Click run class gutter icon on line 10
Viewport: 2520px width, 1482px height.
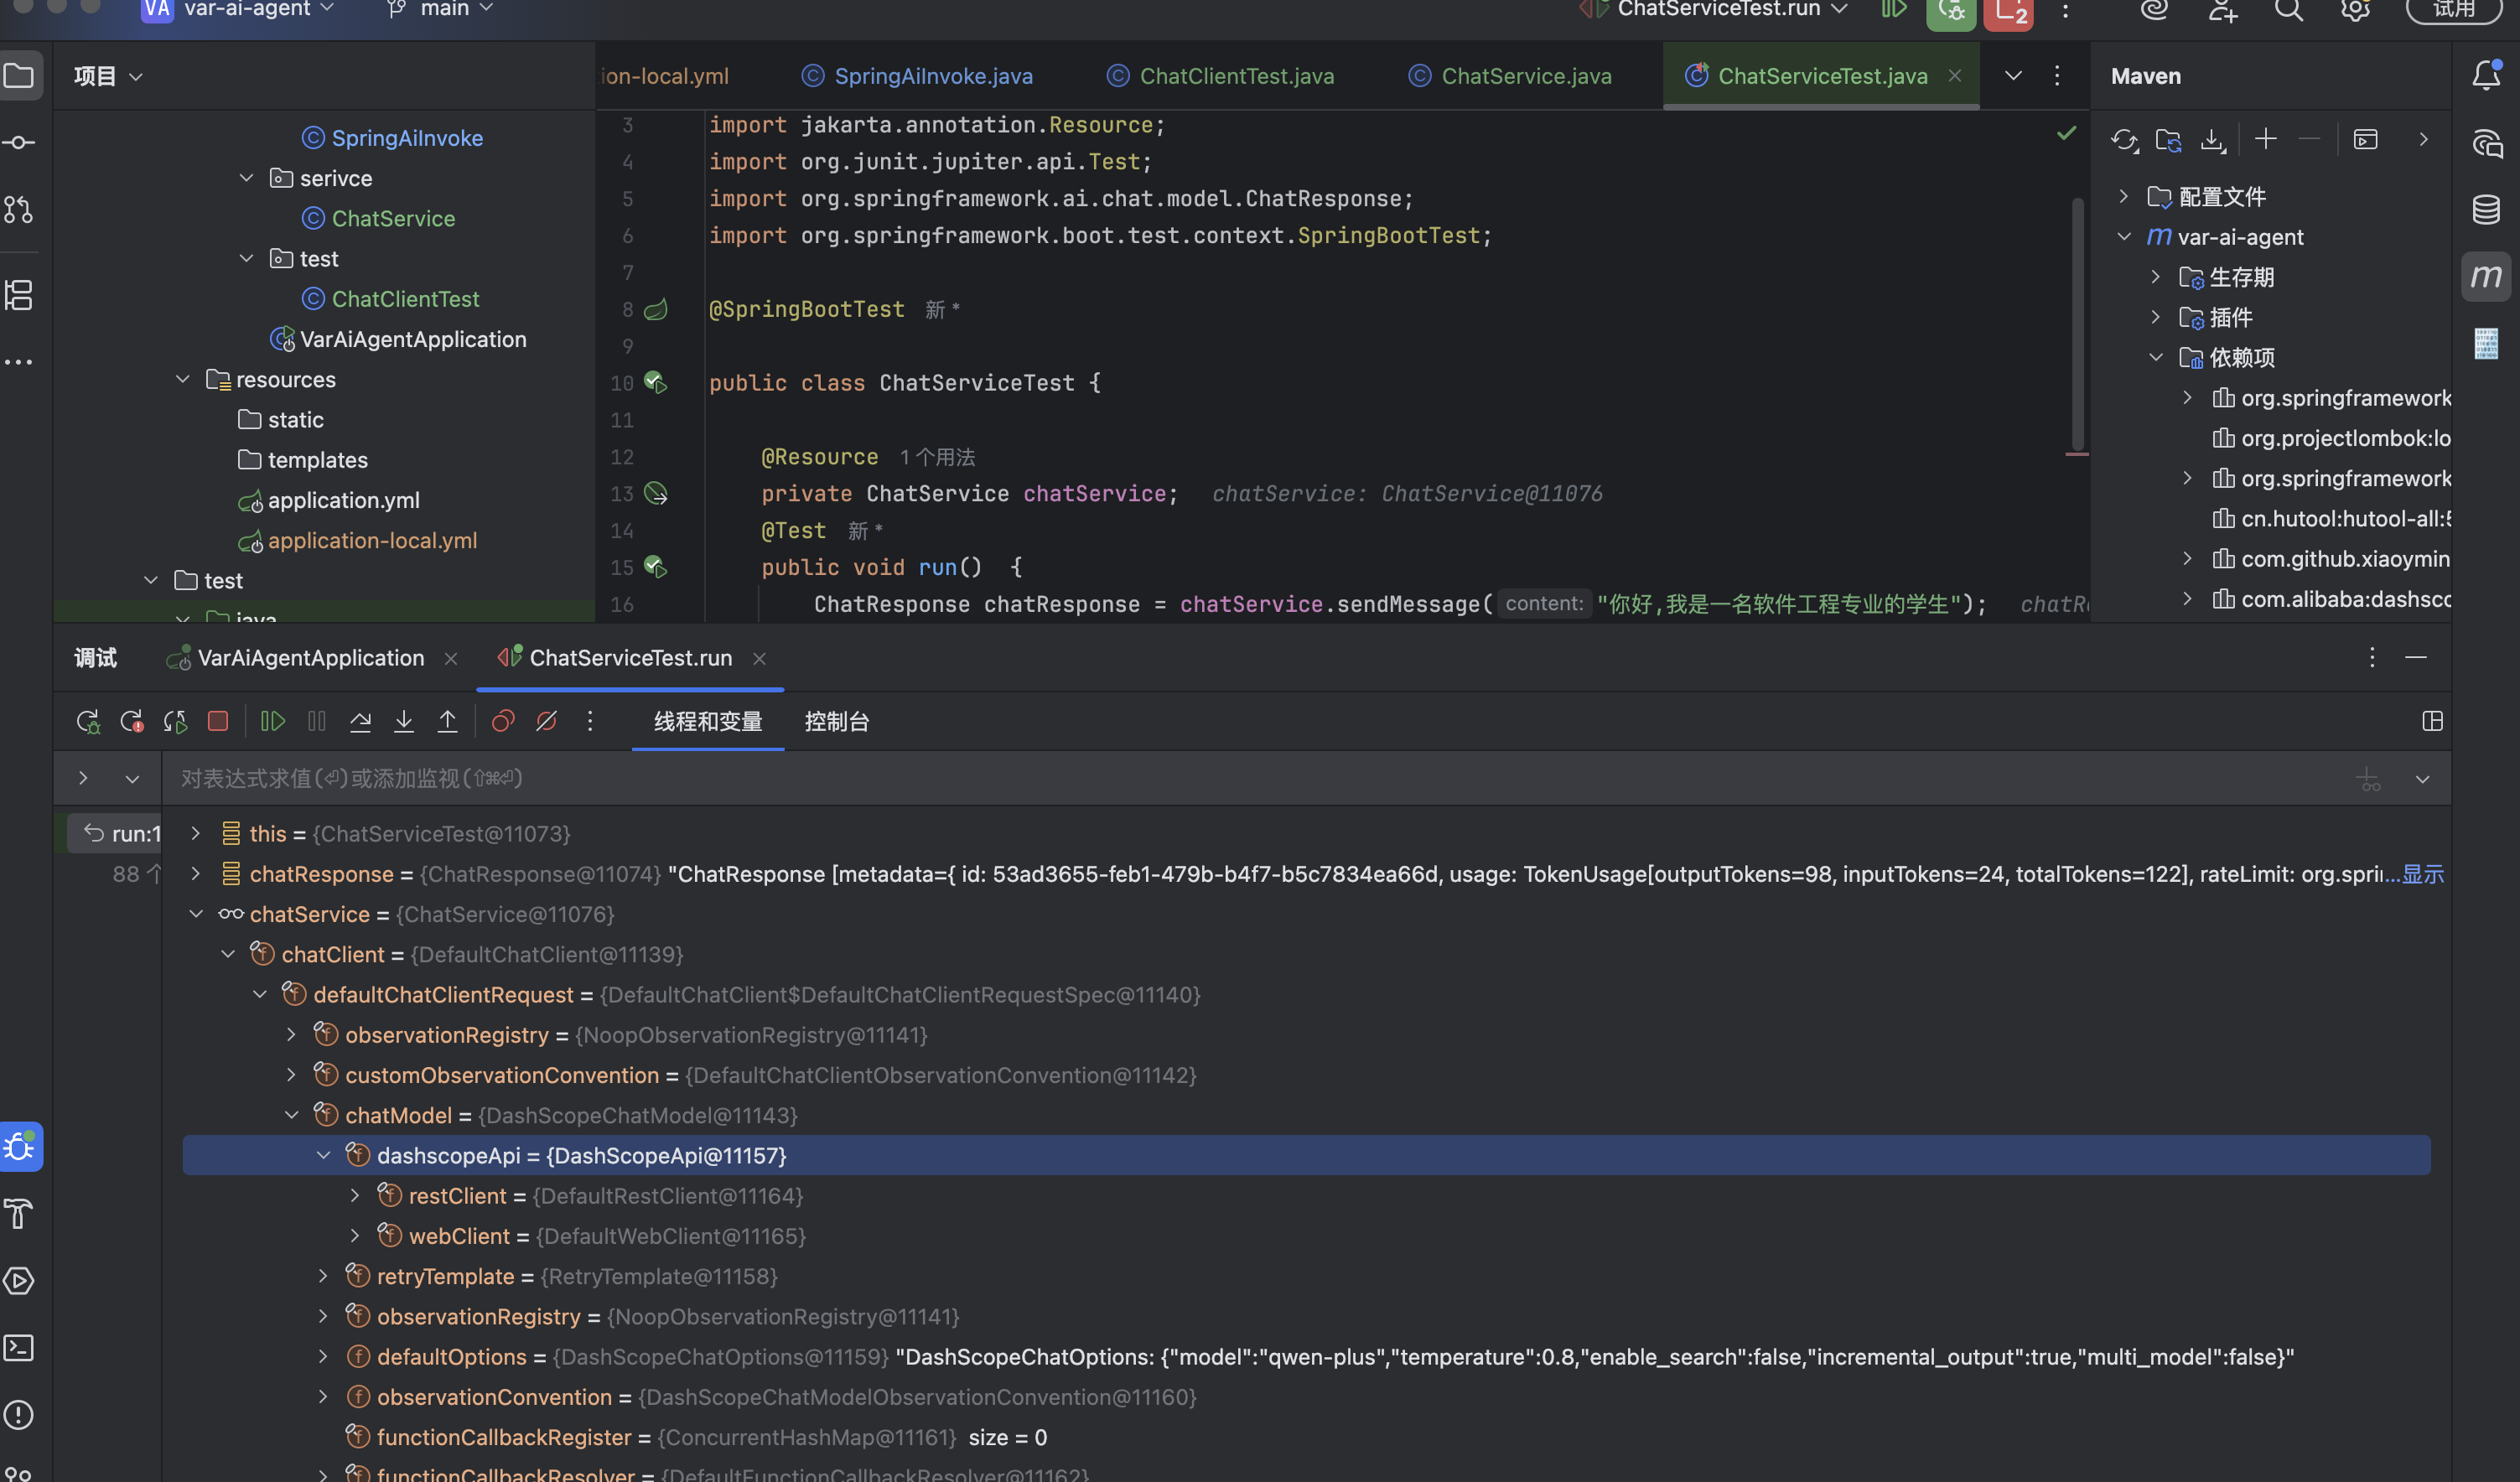tap(656, 383)
